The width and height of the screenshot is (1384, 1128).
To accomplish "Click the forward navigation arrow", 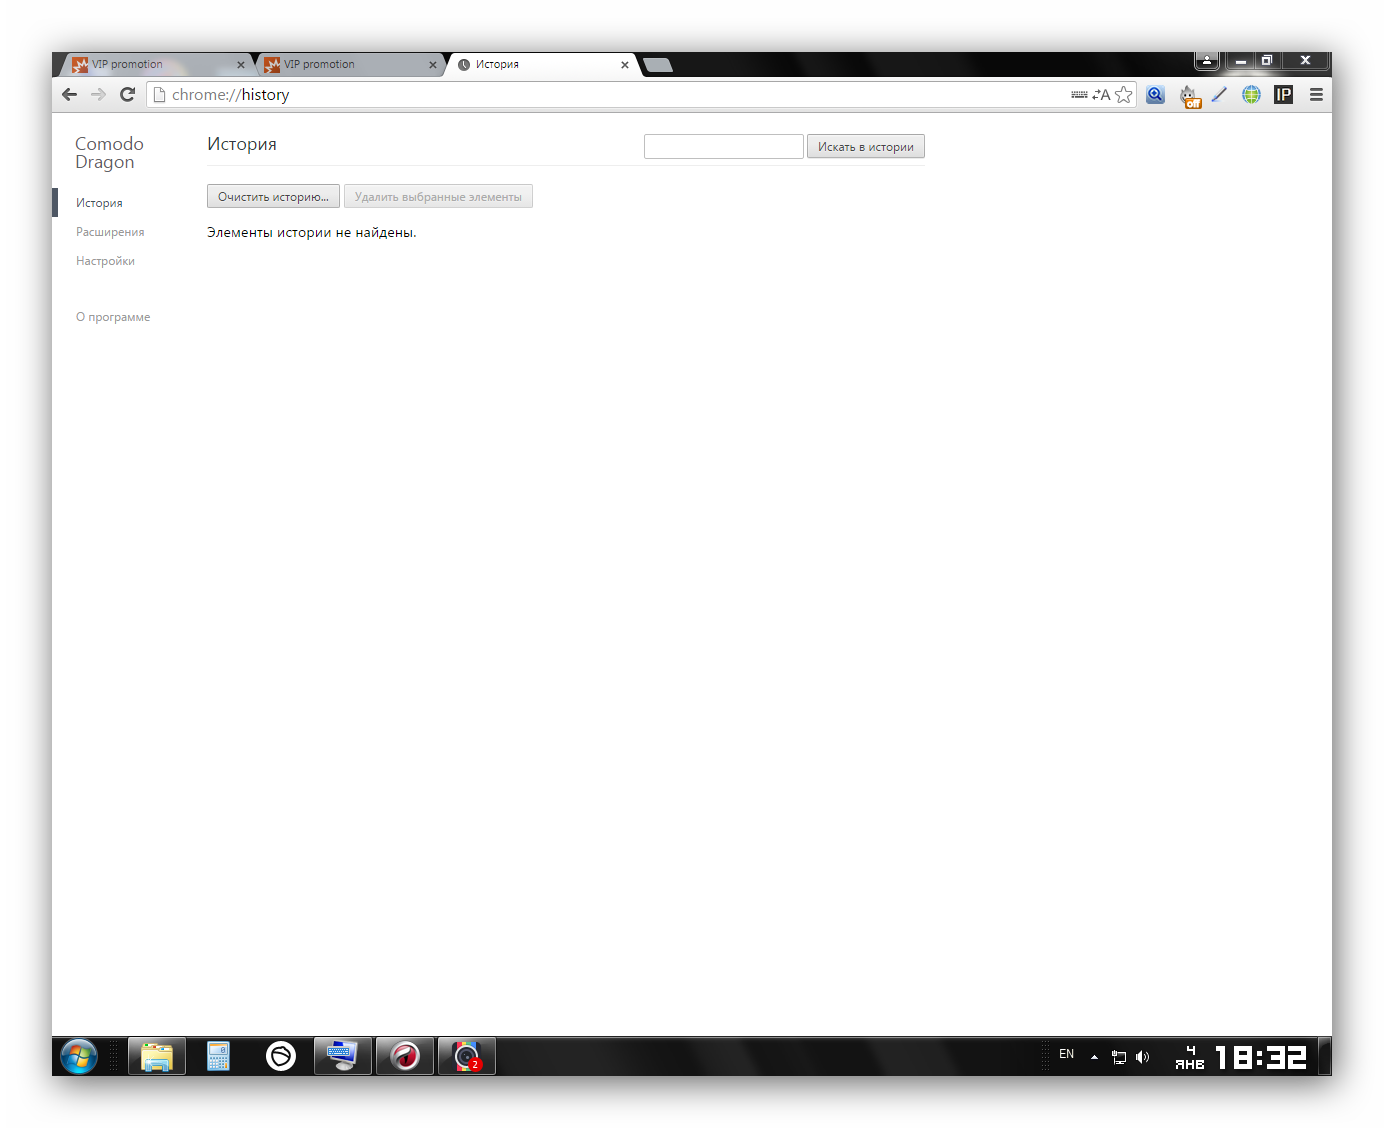I will tap(98, 94).
